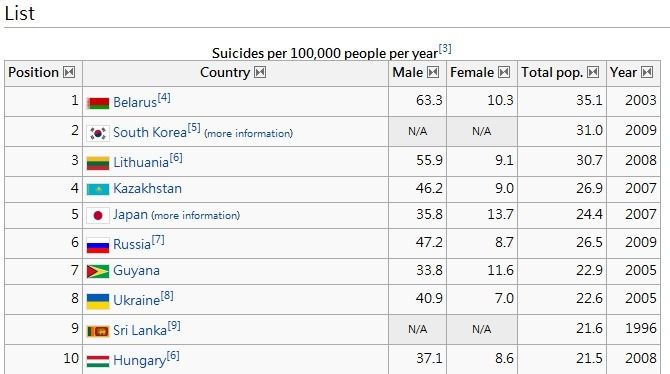Follow the Ukraine country link
The width and height of the screenshot is (670, 374).
click(137, 300)
